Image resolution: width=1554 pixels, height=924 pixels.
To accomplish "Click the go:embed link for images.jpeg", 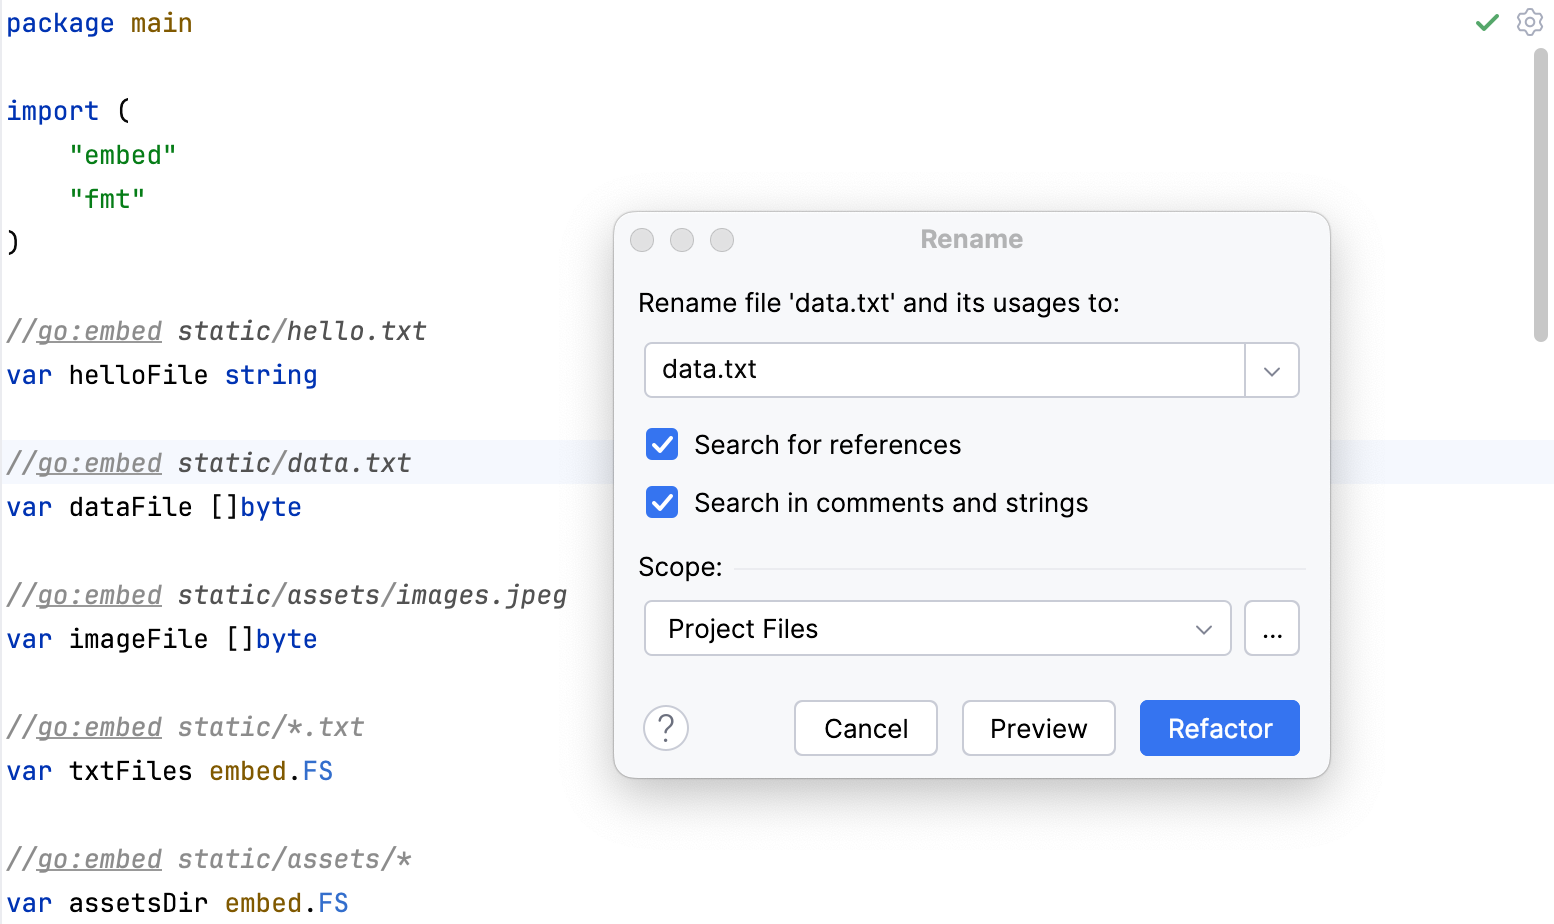I will click(97, 594).
